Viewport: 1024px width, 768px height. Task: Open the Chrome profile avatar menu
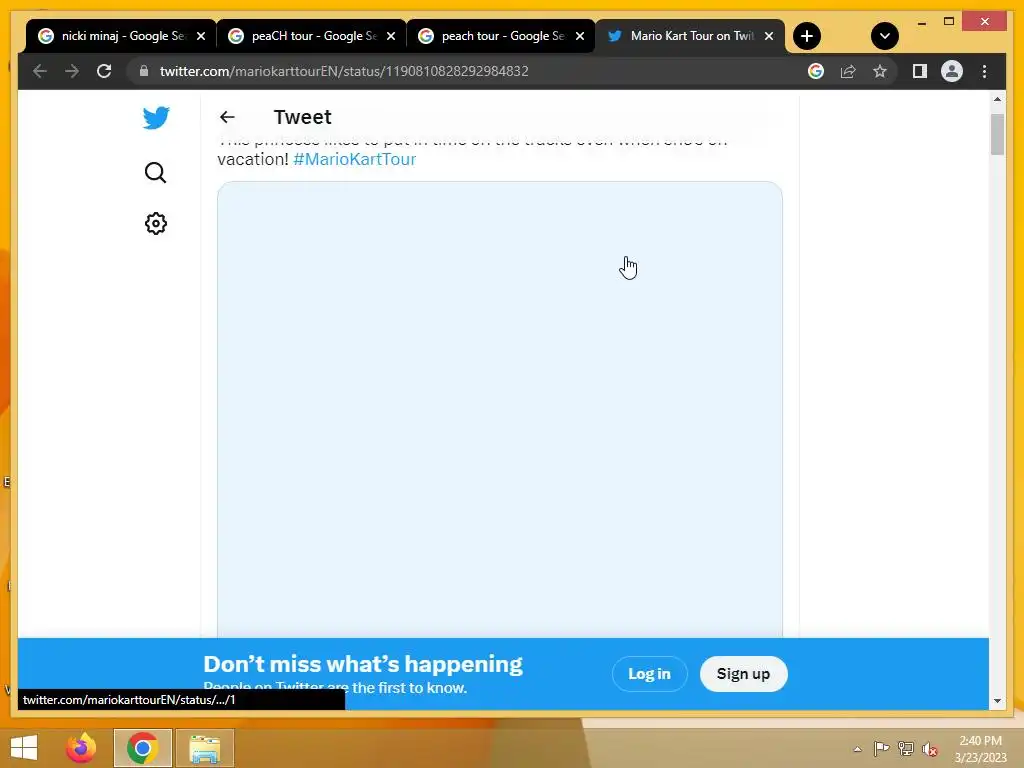tap(952, 71)
